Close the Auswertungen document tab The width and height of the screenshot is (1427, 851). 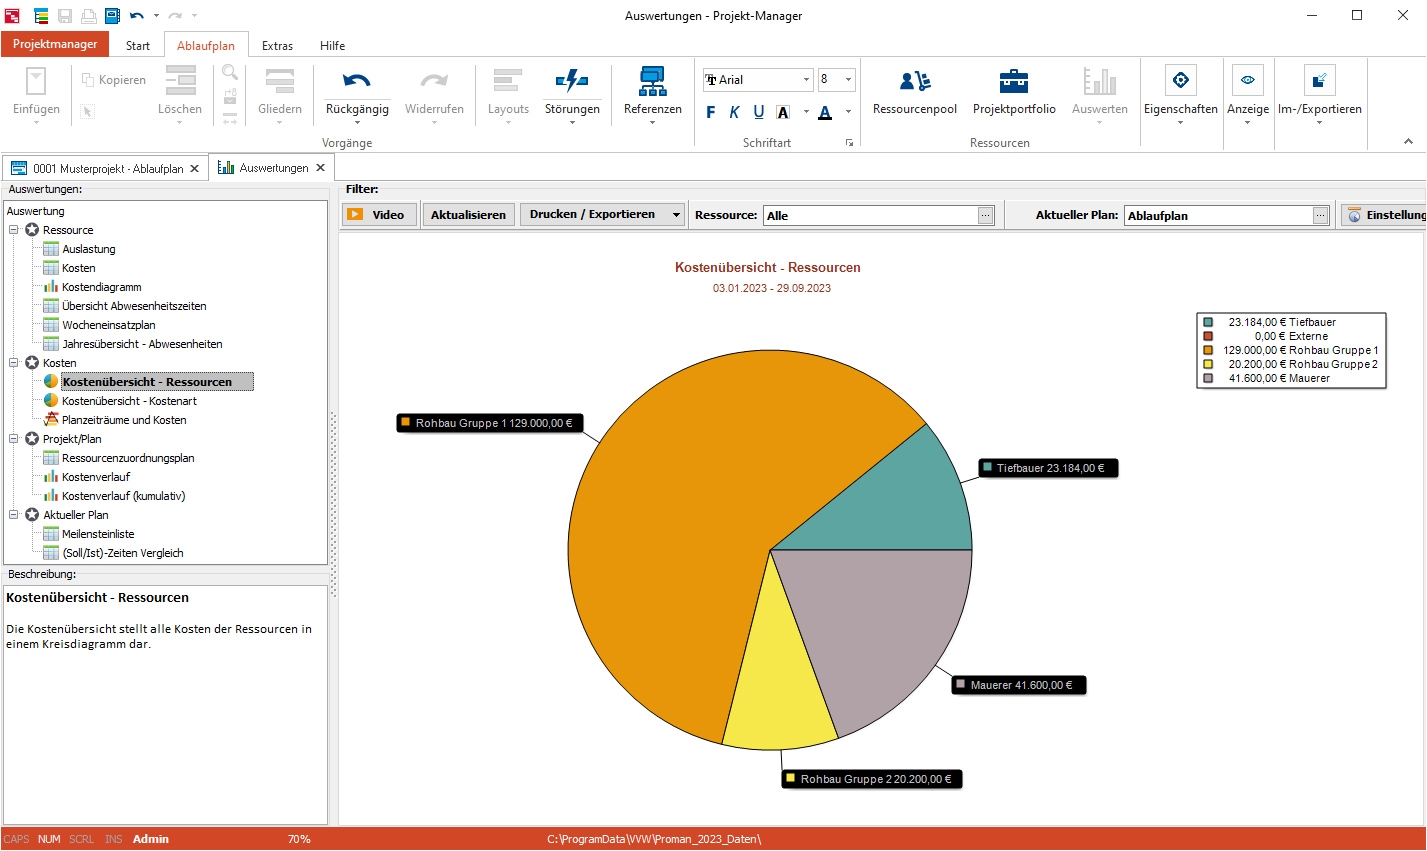point(321,168)
